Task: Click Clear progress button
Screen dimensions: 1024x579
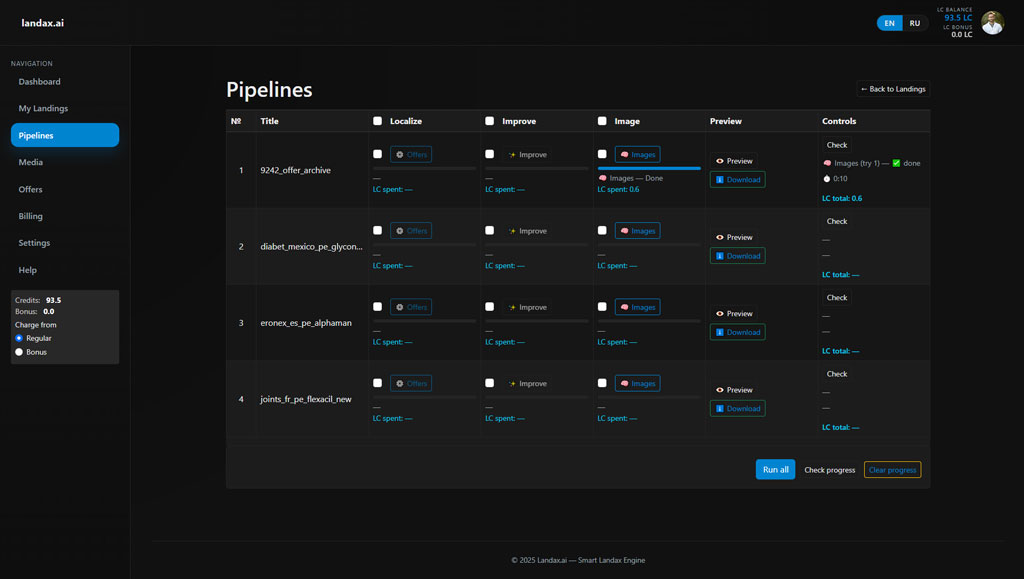Action: coord(892,470)
